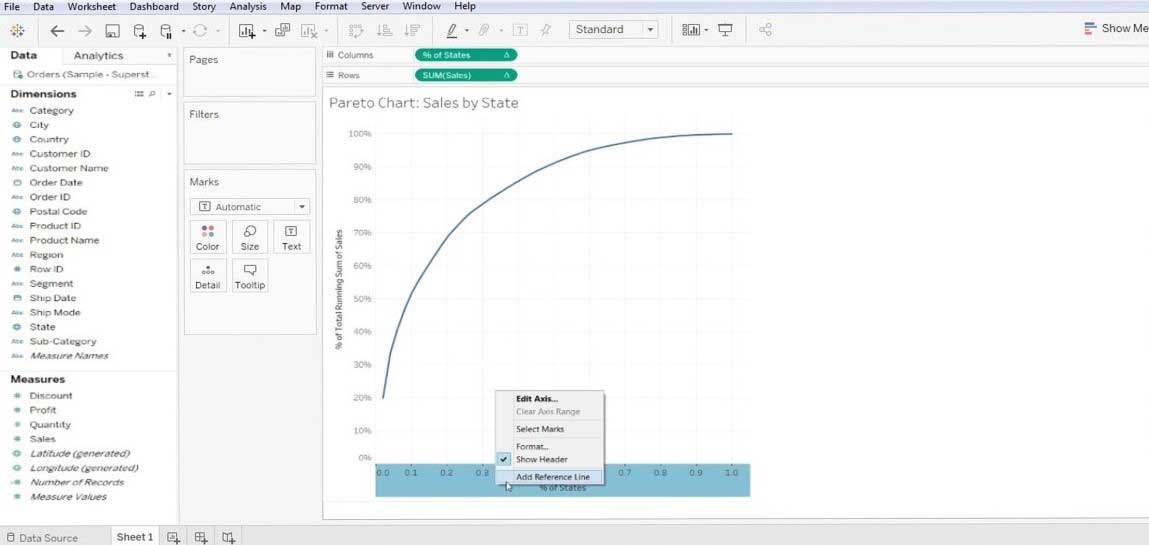Click the Share workbook icon
The height and width of the screenshot is (545, 1149).
[x=765, y=30]
